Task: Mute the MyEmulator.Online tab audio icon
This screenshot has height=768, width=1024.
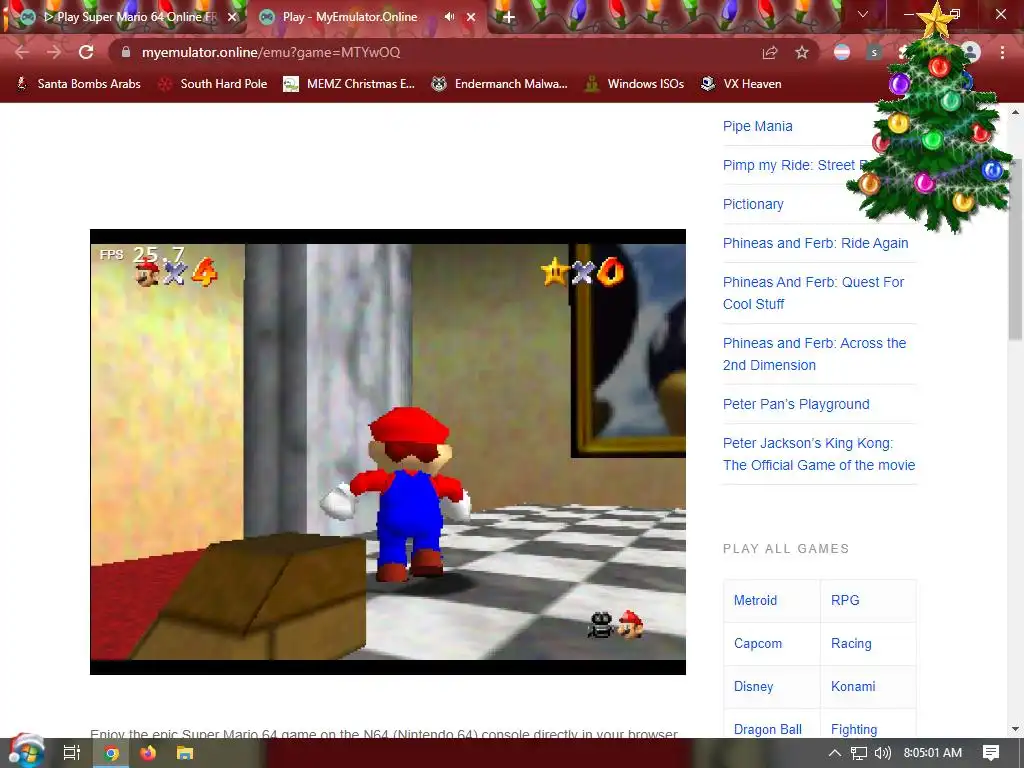Action: 449,17
